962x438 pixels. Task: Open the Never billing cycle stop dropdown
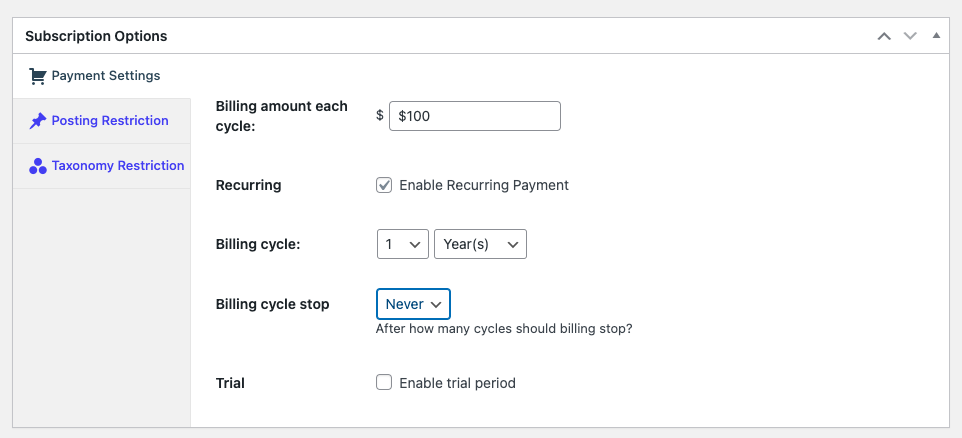point(414,304)
